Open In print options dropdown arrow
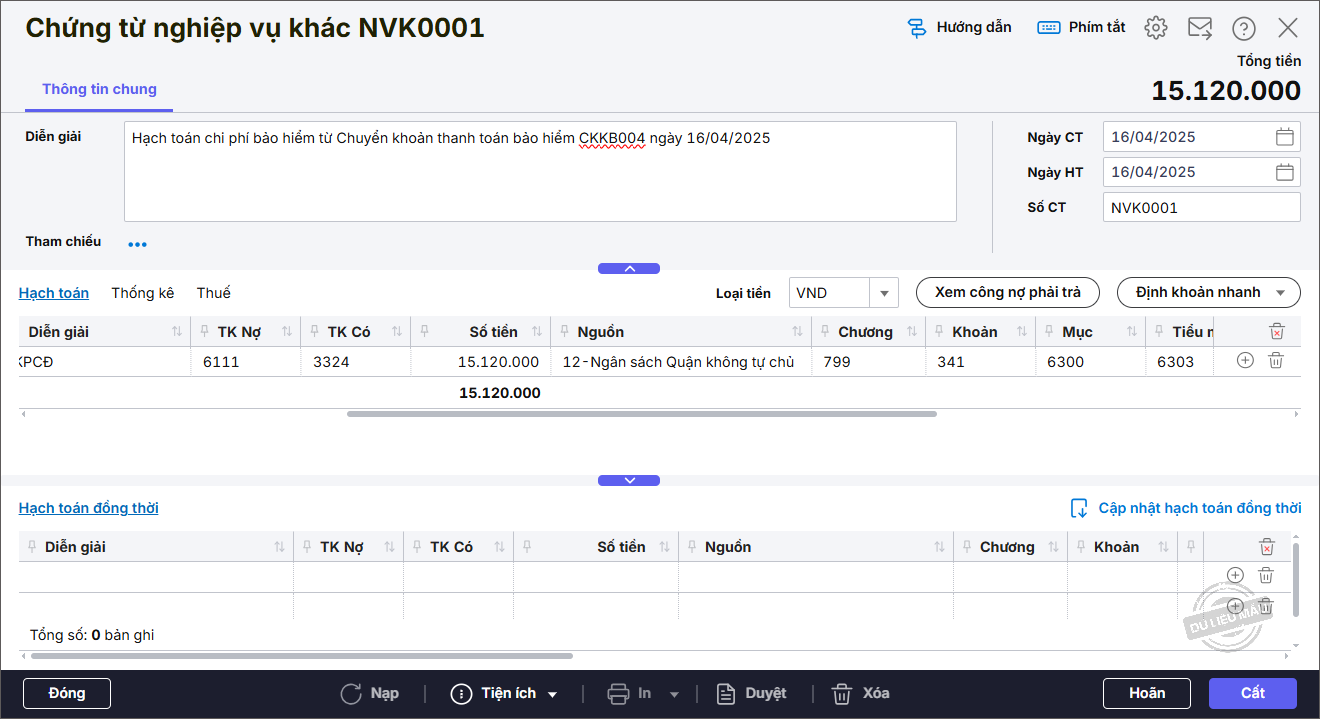This screenshot has height=719, width=1320. coord(674,694)
